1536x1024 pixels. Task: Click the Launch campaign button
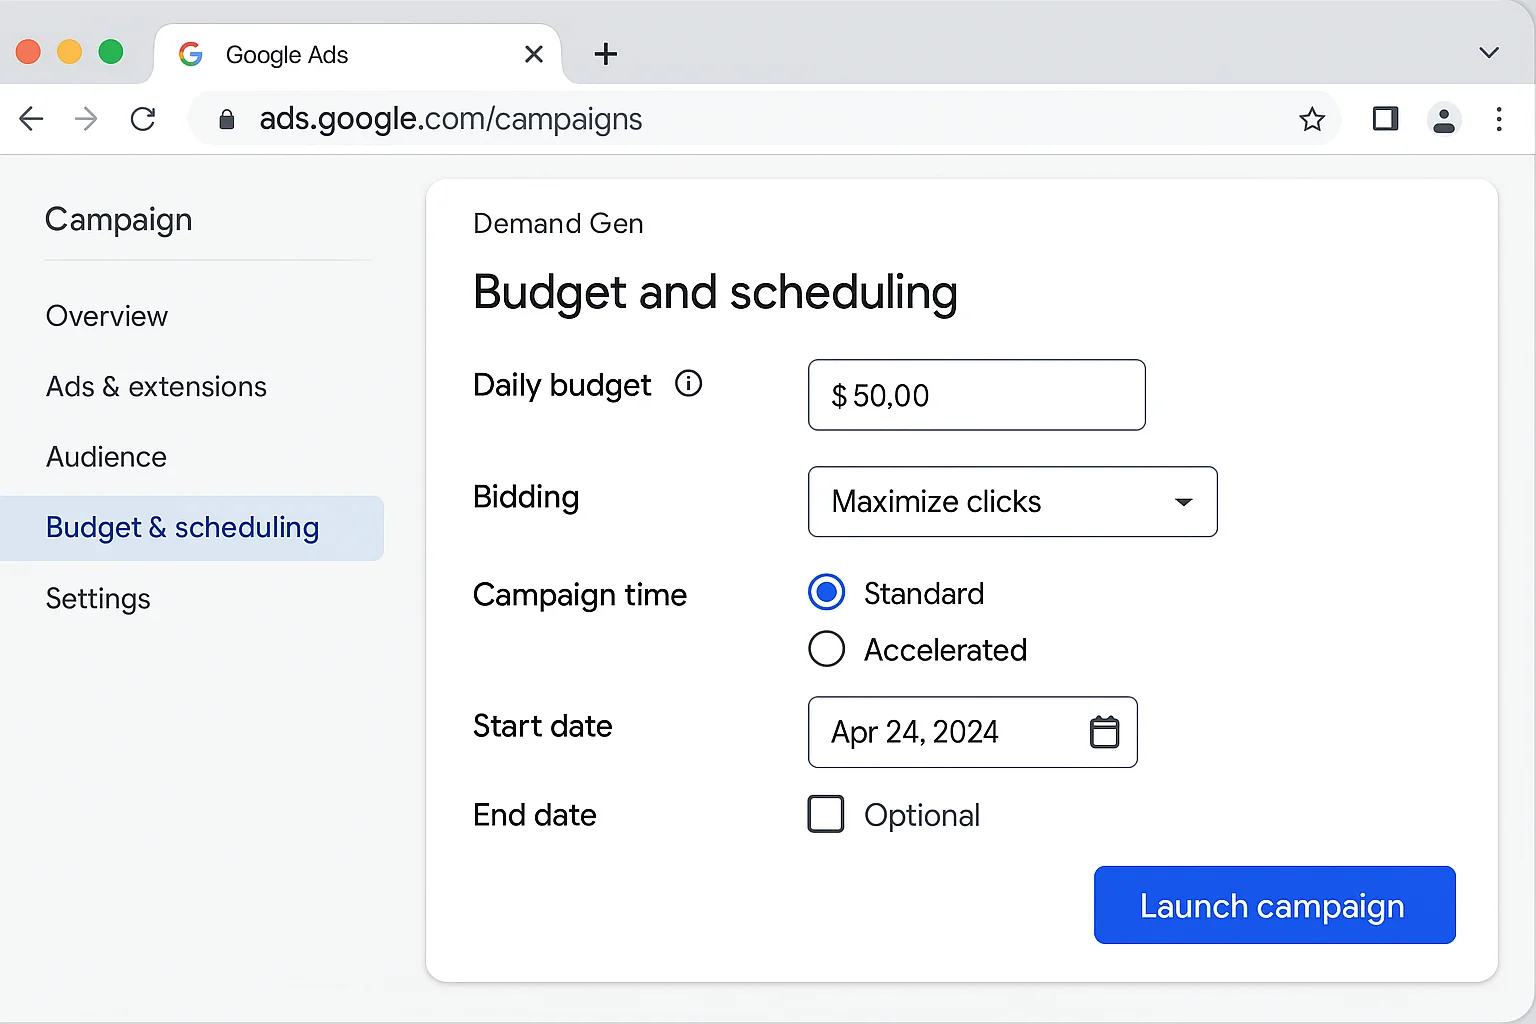1274,905
